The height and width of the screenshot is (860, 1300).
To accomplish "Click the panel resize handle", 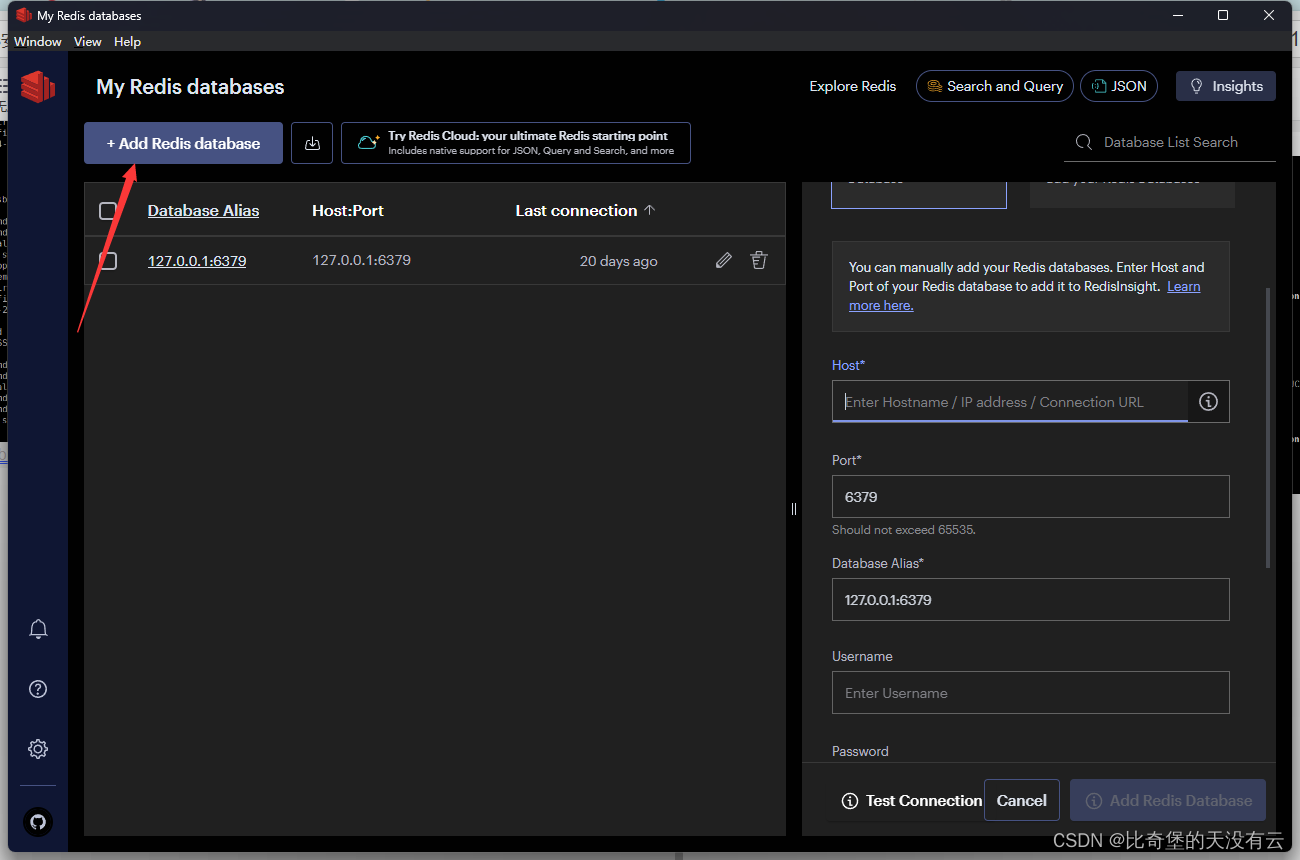I will coord(794,509).
